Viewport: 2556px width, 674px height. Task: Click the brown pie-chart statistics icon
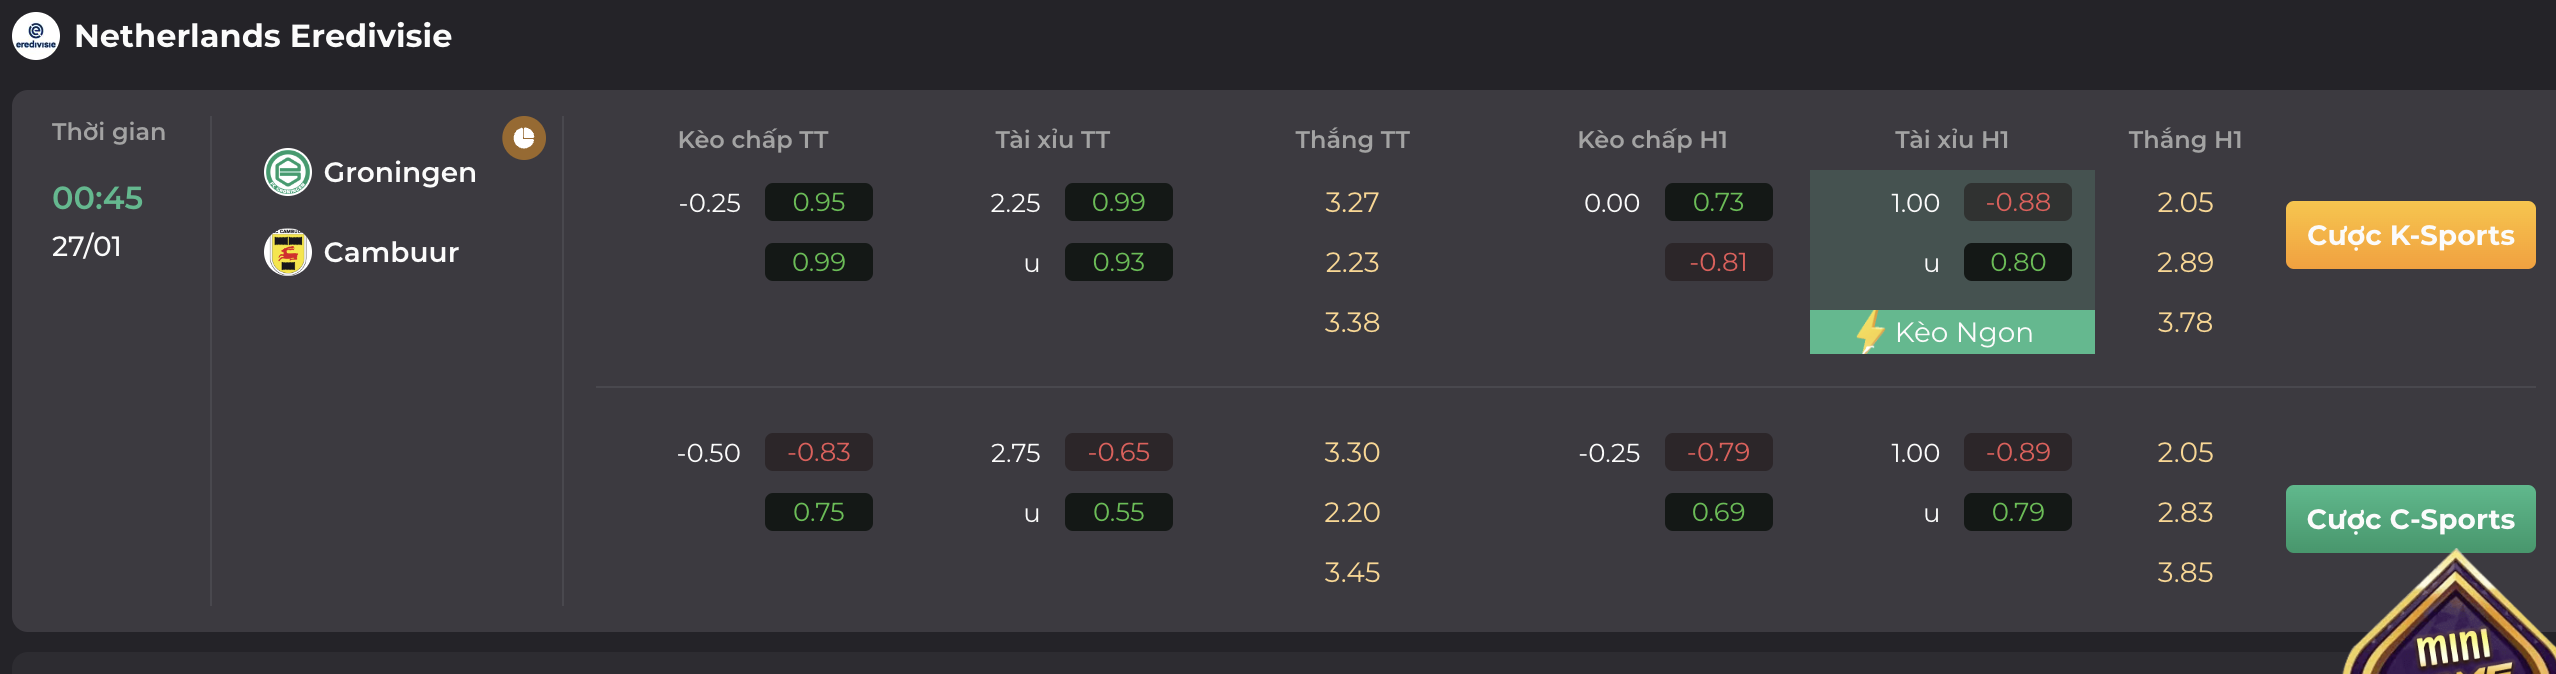(x=524, y=138)
